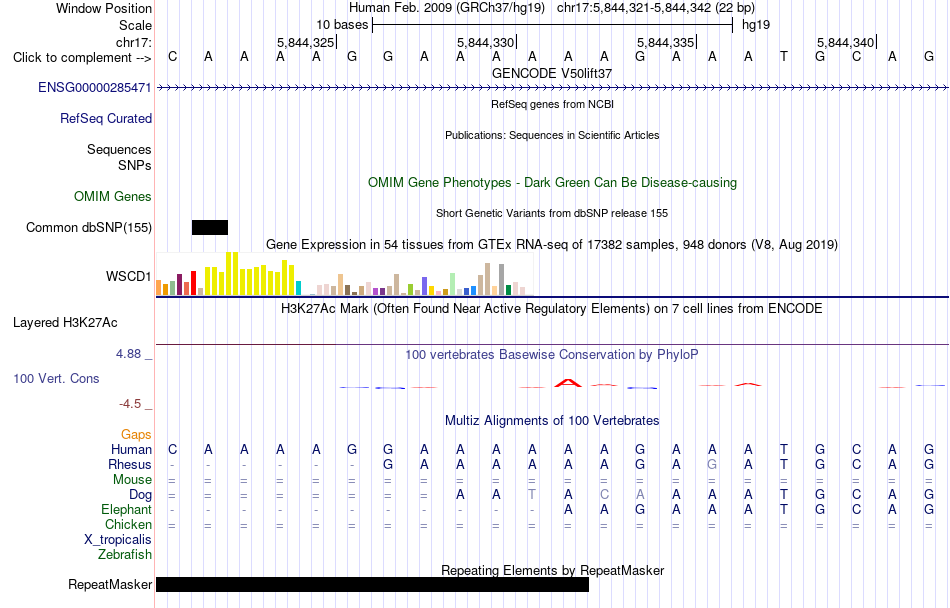The height and width of the screenshot is (608, 950).
Task: Click the 5,844,330 position marker
Action: (486, 42)
